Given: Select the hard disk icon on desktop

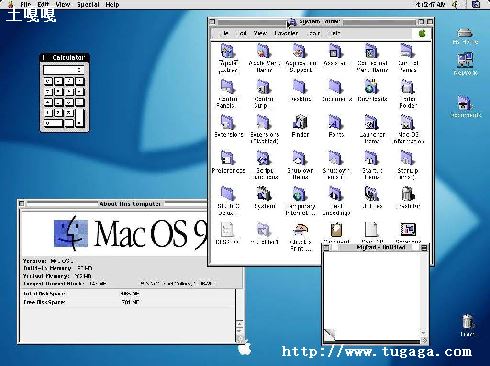Looking at the screenshot, I should (465, 33).
